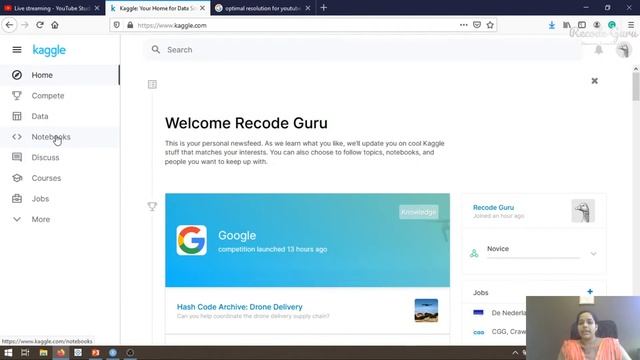Viewport: 640px width, 360px height.
Task: Show hidden system tray icons
Action: tap(515, 353)
